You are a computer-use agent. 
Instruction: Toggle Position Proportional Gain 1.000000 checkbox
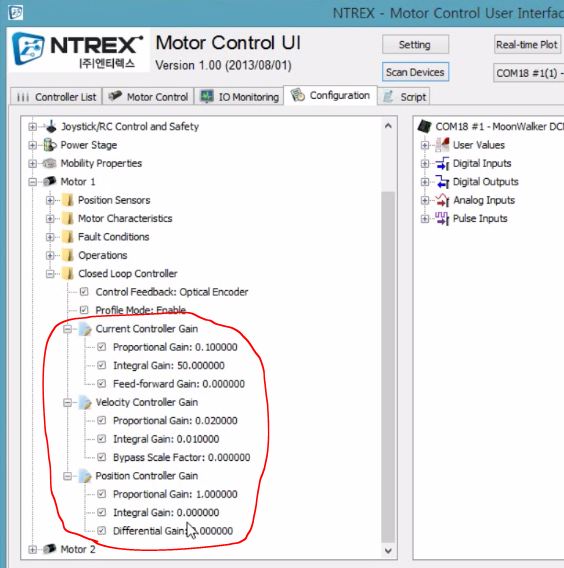tap(102, 494)
